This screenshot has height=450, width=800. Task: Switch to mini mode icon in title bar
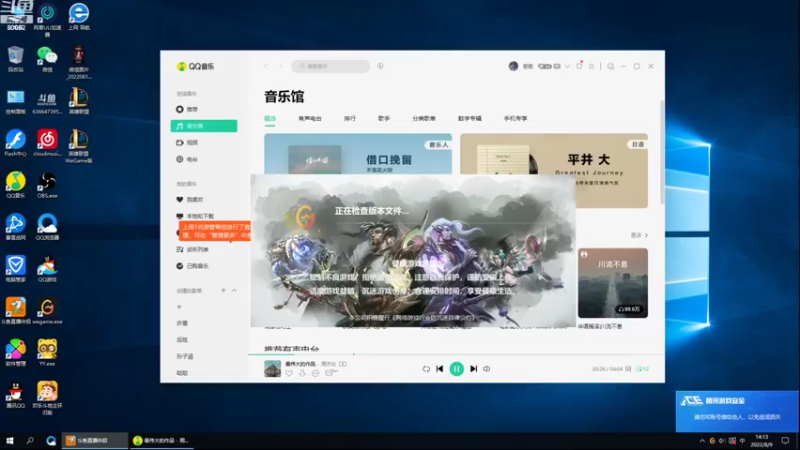pos(611,66)
